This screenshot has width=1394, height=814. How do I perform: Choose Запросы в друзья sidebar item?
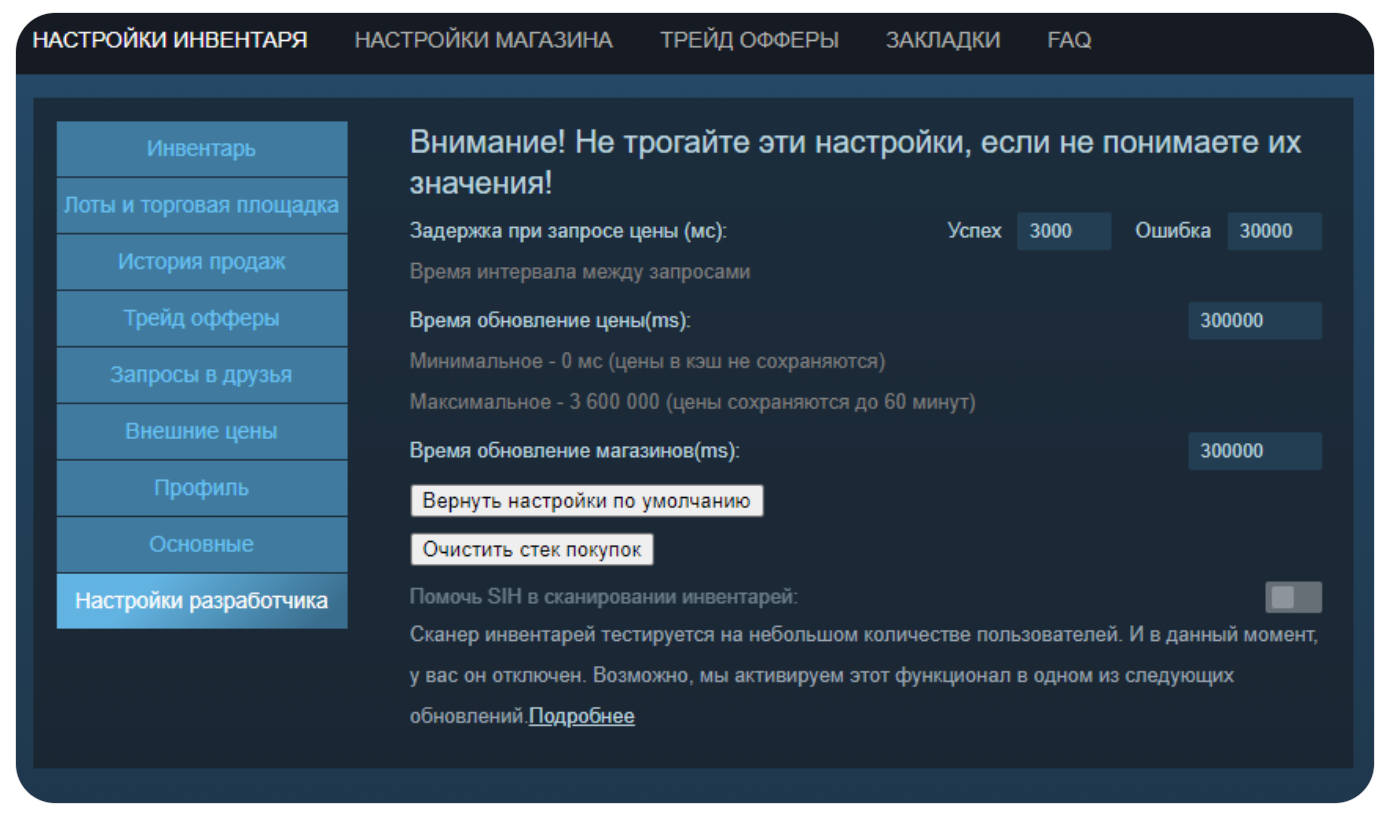(202, 375)
